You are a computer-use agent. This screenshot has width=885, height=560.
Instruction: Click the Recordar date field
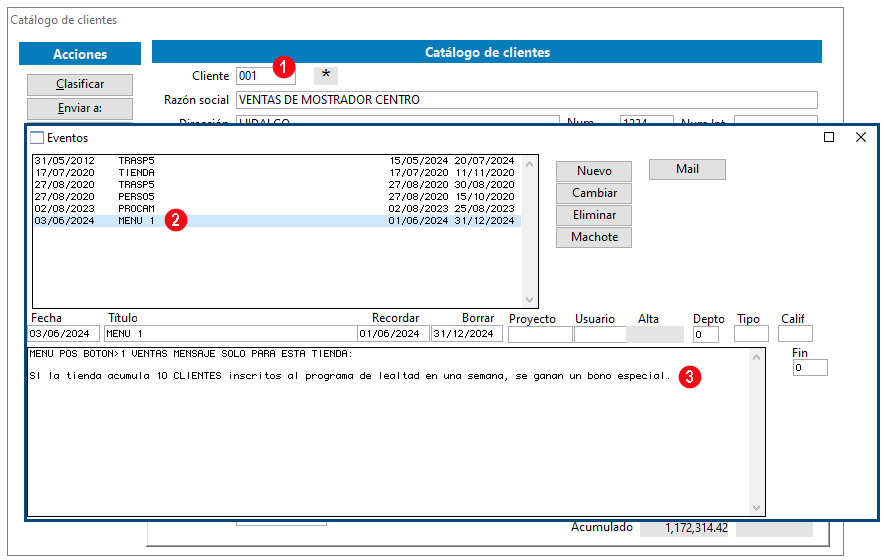click(393, 334)
